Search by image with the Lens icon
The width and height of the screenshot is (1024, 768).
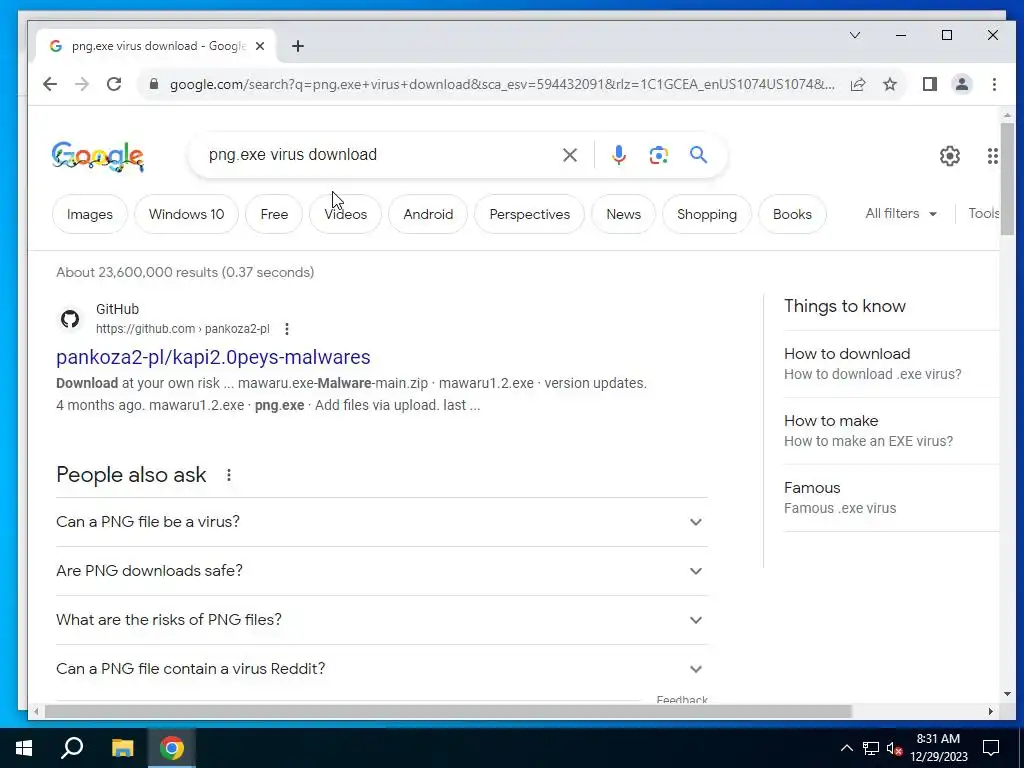[659, 155]
